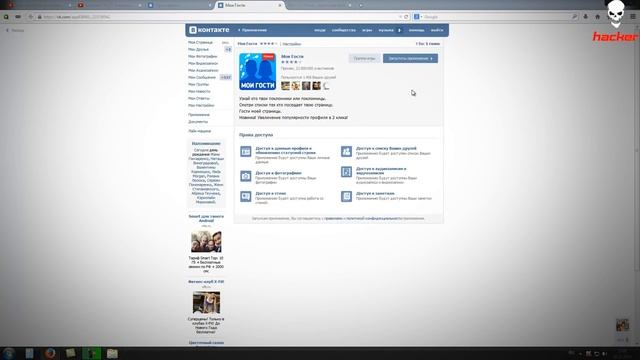Click the notes access permission icon
This screenshot has height=360, width=640.
pos(346,196)
